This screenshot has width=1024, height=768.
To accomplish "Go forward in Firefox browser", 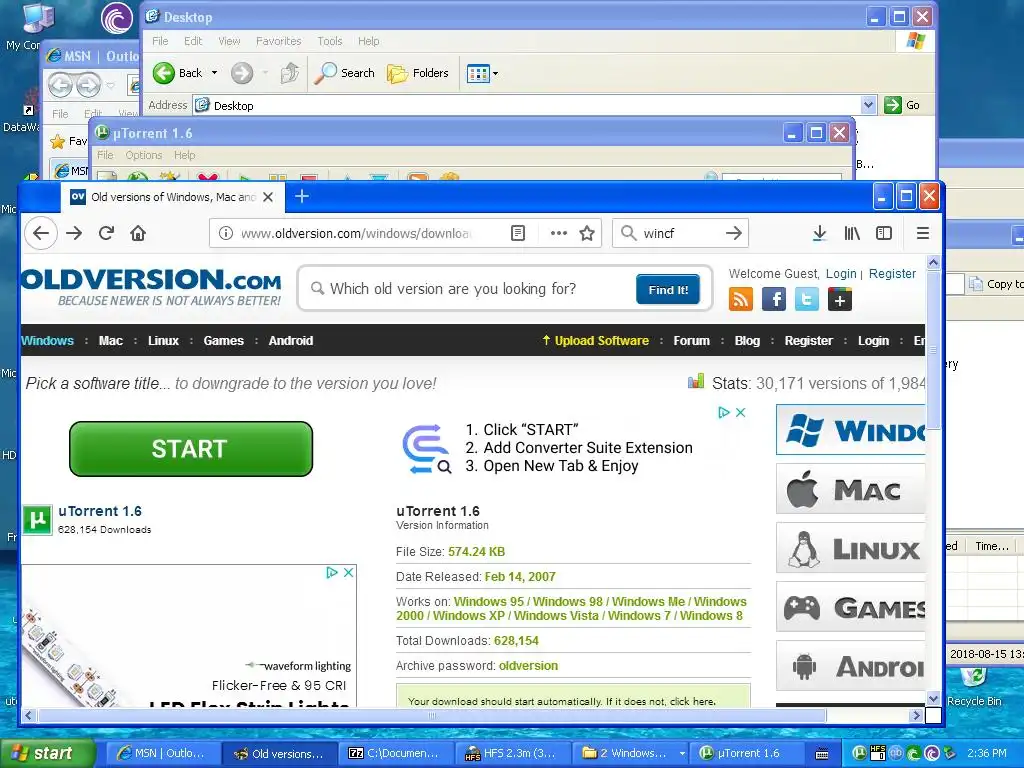I will point(74,233).
